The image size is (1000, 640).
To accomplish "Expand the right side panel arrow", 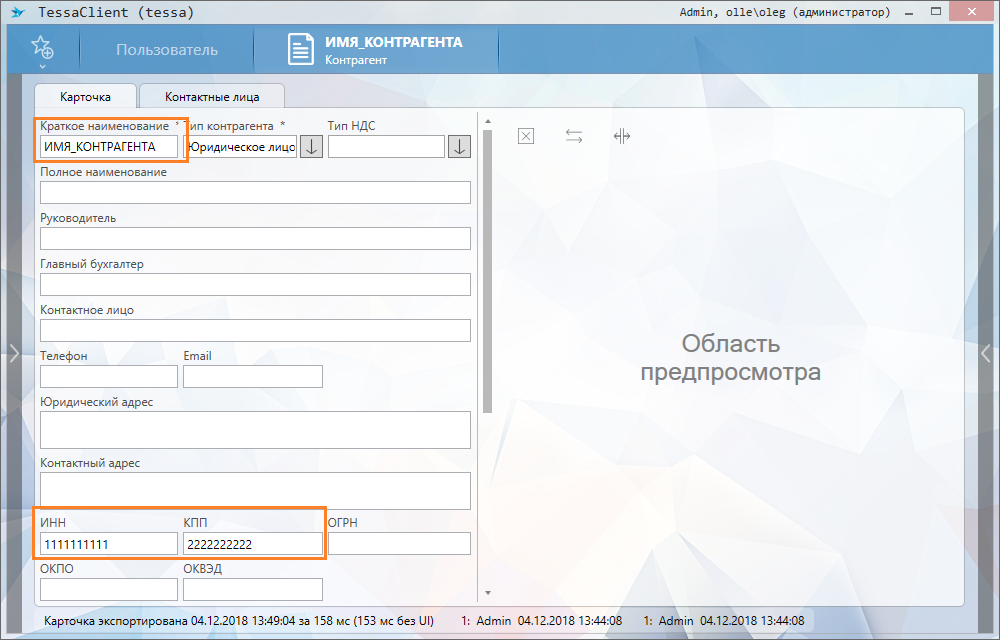I will (986, 352).
